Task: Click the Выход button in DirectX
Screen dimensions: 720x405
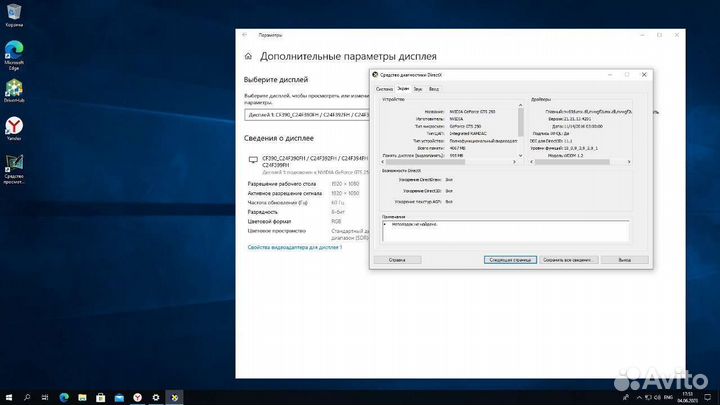Action: (624, 260)
